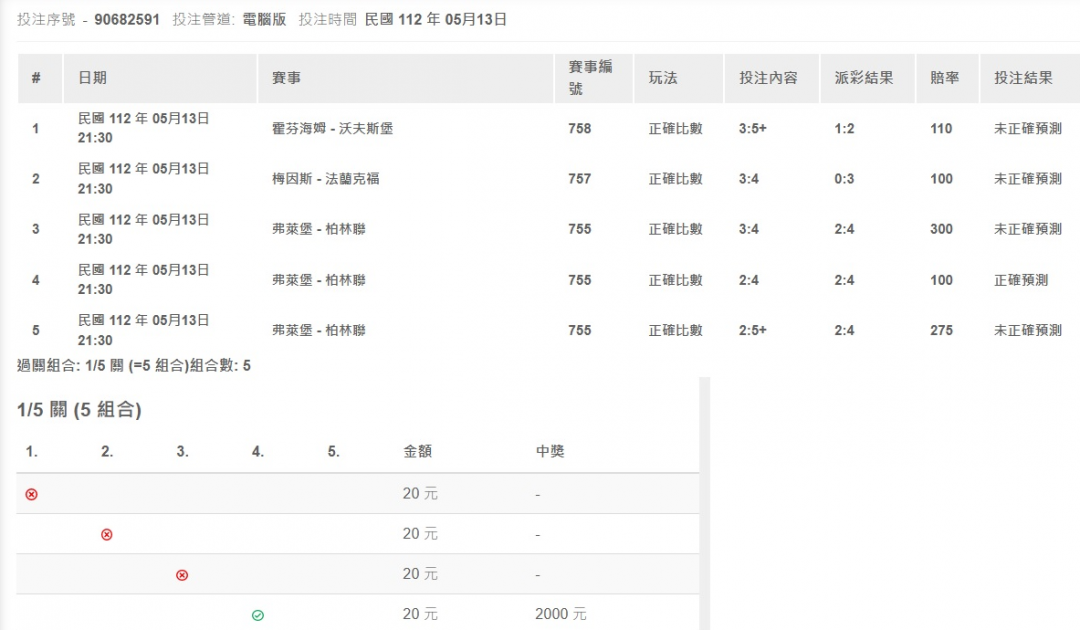The width and height of the screenshot is (1080, 630).
Task: Click 弗萊堡 - 柏林聯 in row 4
Action: [x=319, y=280]
